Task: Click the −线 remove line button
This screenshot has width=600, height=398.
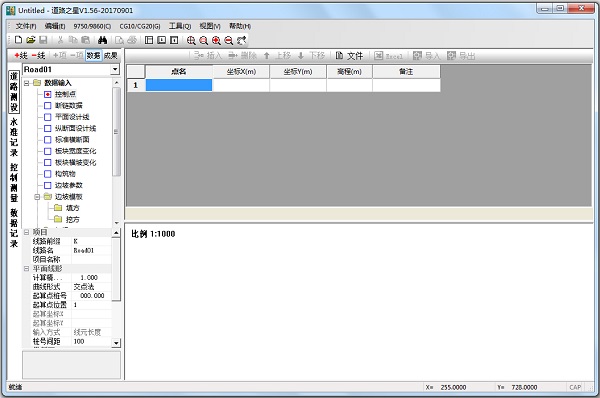Action: (x=39, y=55)
